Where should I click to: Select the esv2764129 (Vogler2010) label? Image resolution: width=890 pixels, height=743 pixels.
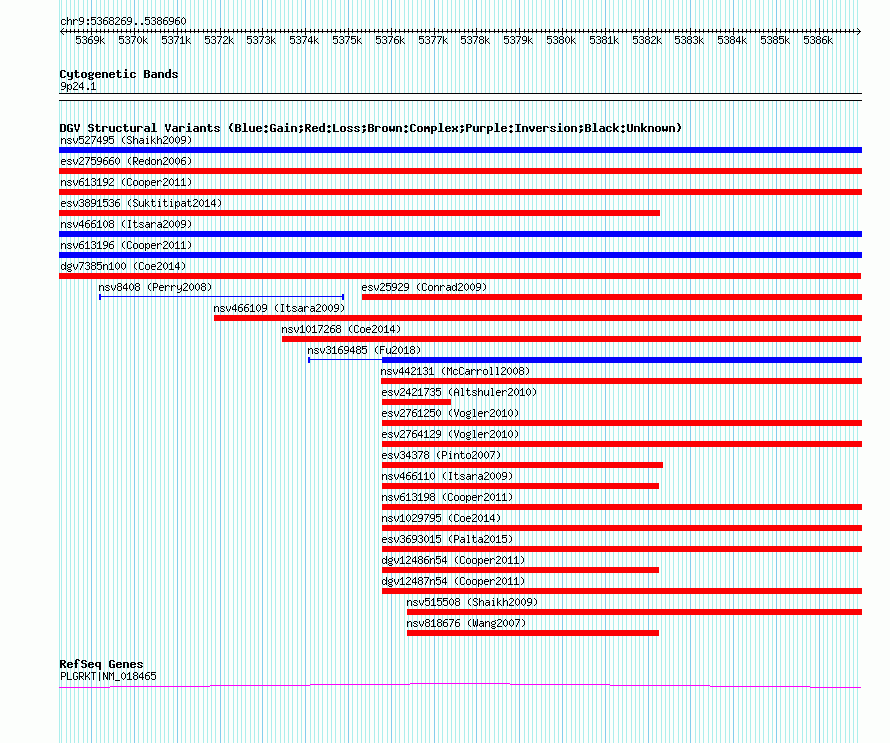point(450,434)
